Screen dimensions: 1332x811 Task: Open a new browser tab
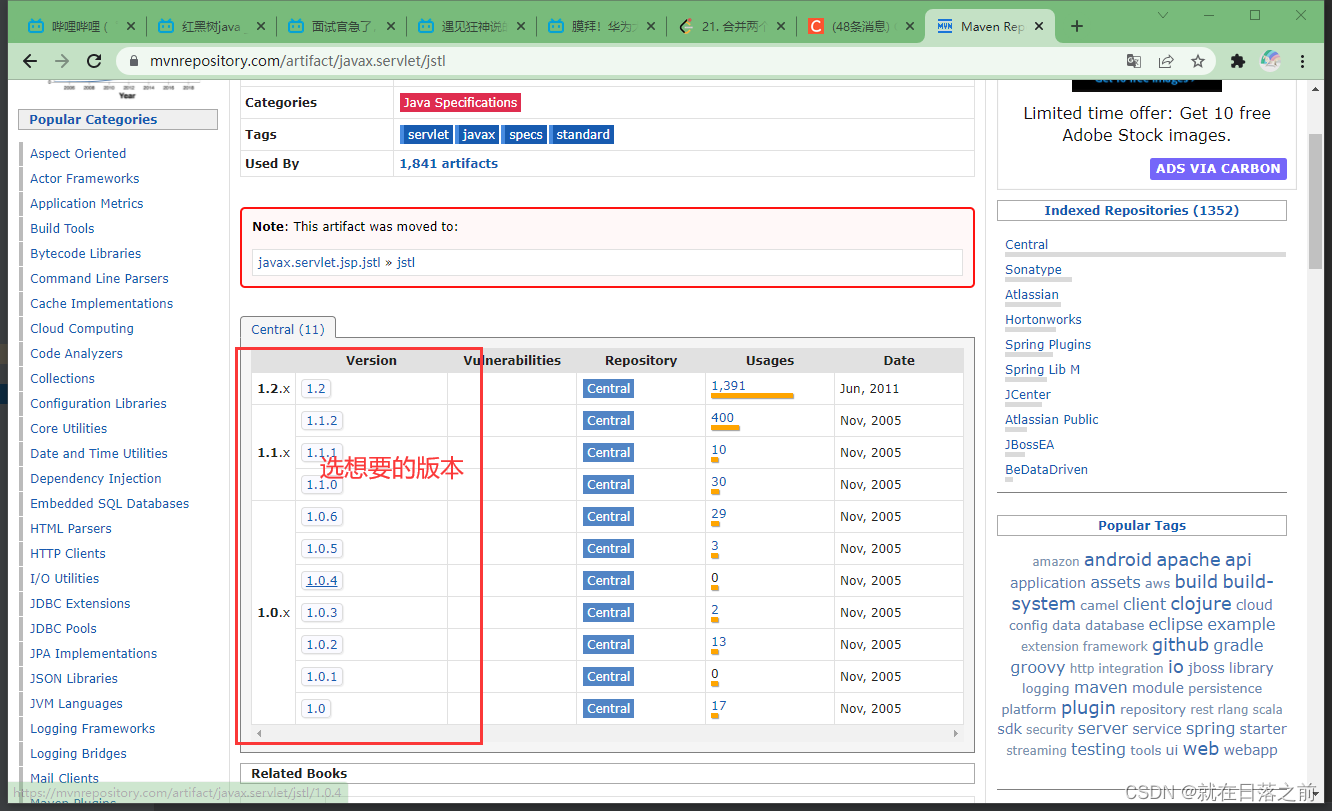tap(1077, 26)
